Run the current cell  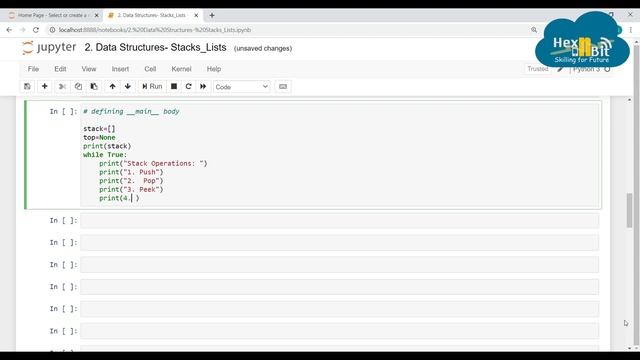(x=152, y=87)
